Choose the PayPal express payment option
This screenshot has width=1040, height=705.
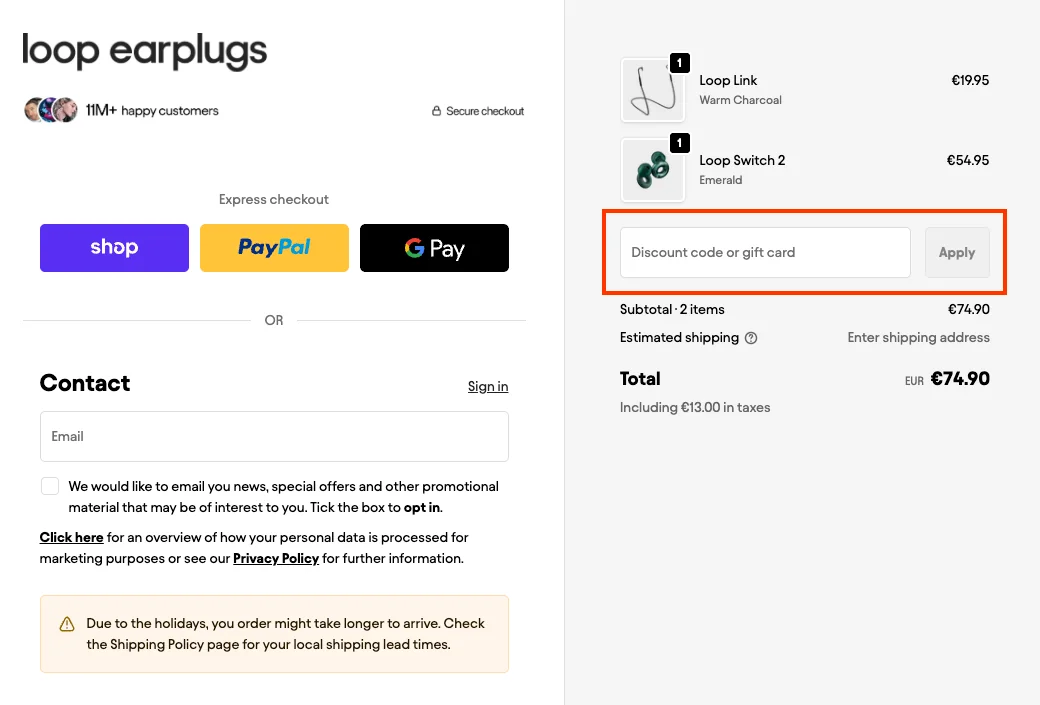coord(274,247)
